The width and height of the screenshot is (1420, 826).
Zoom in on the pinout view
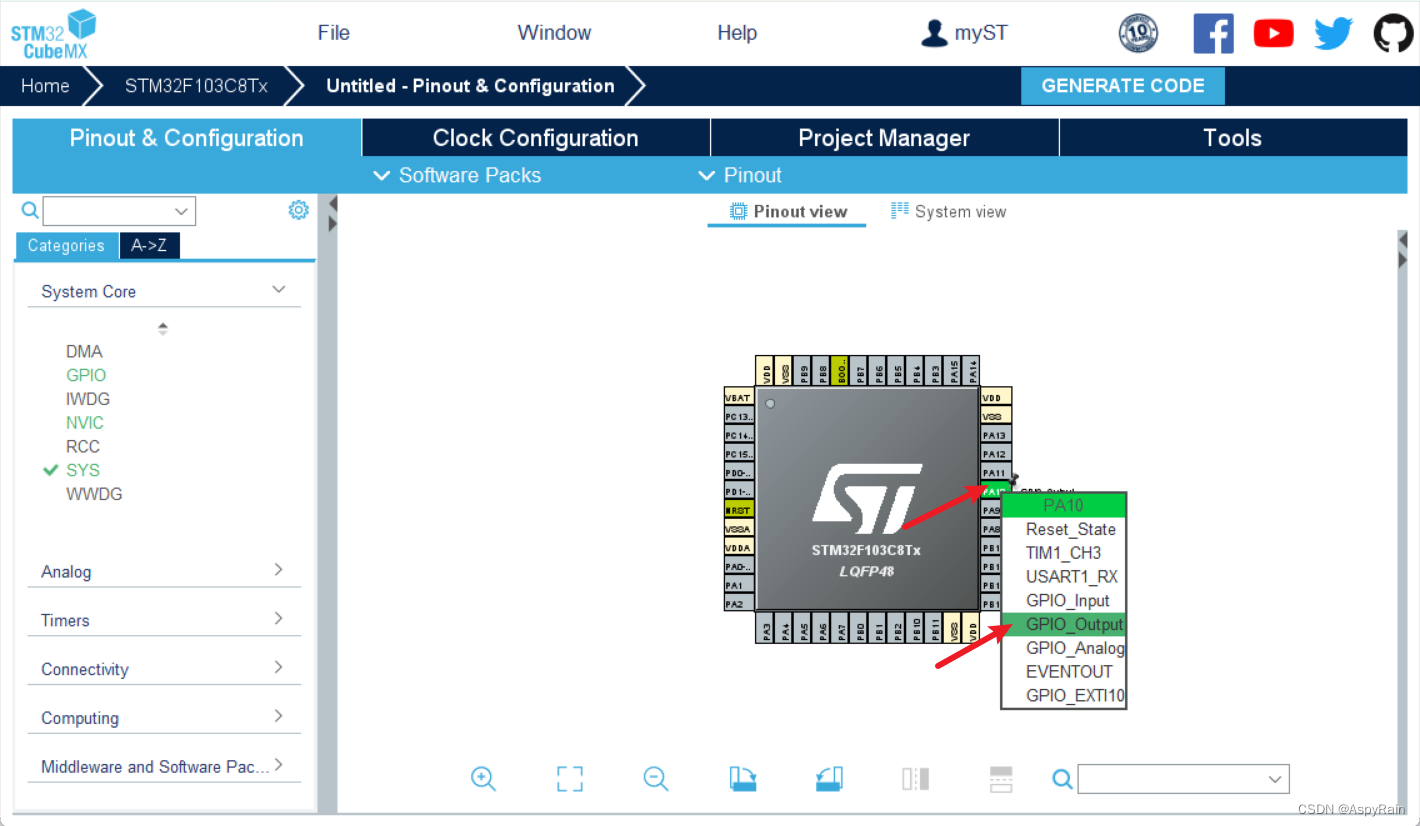coord(483,778)
